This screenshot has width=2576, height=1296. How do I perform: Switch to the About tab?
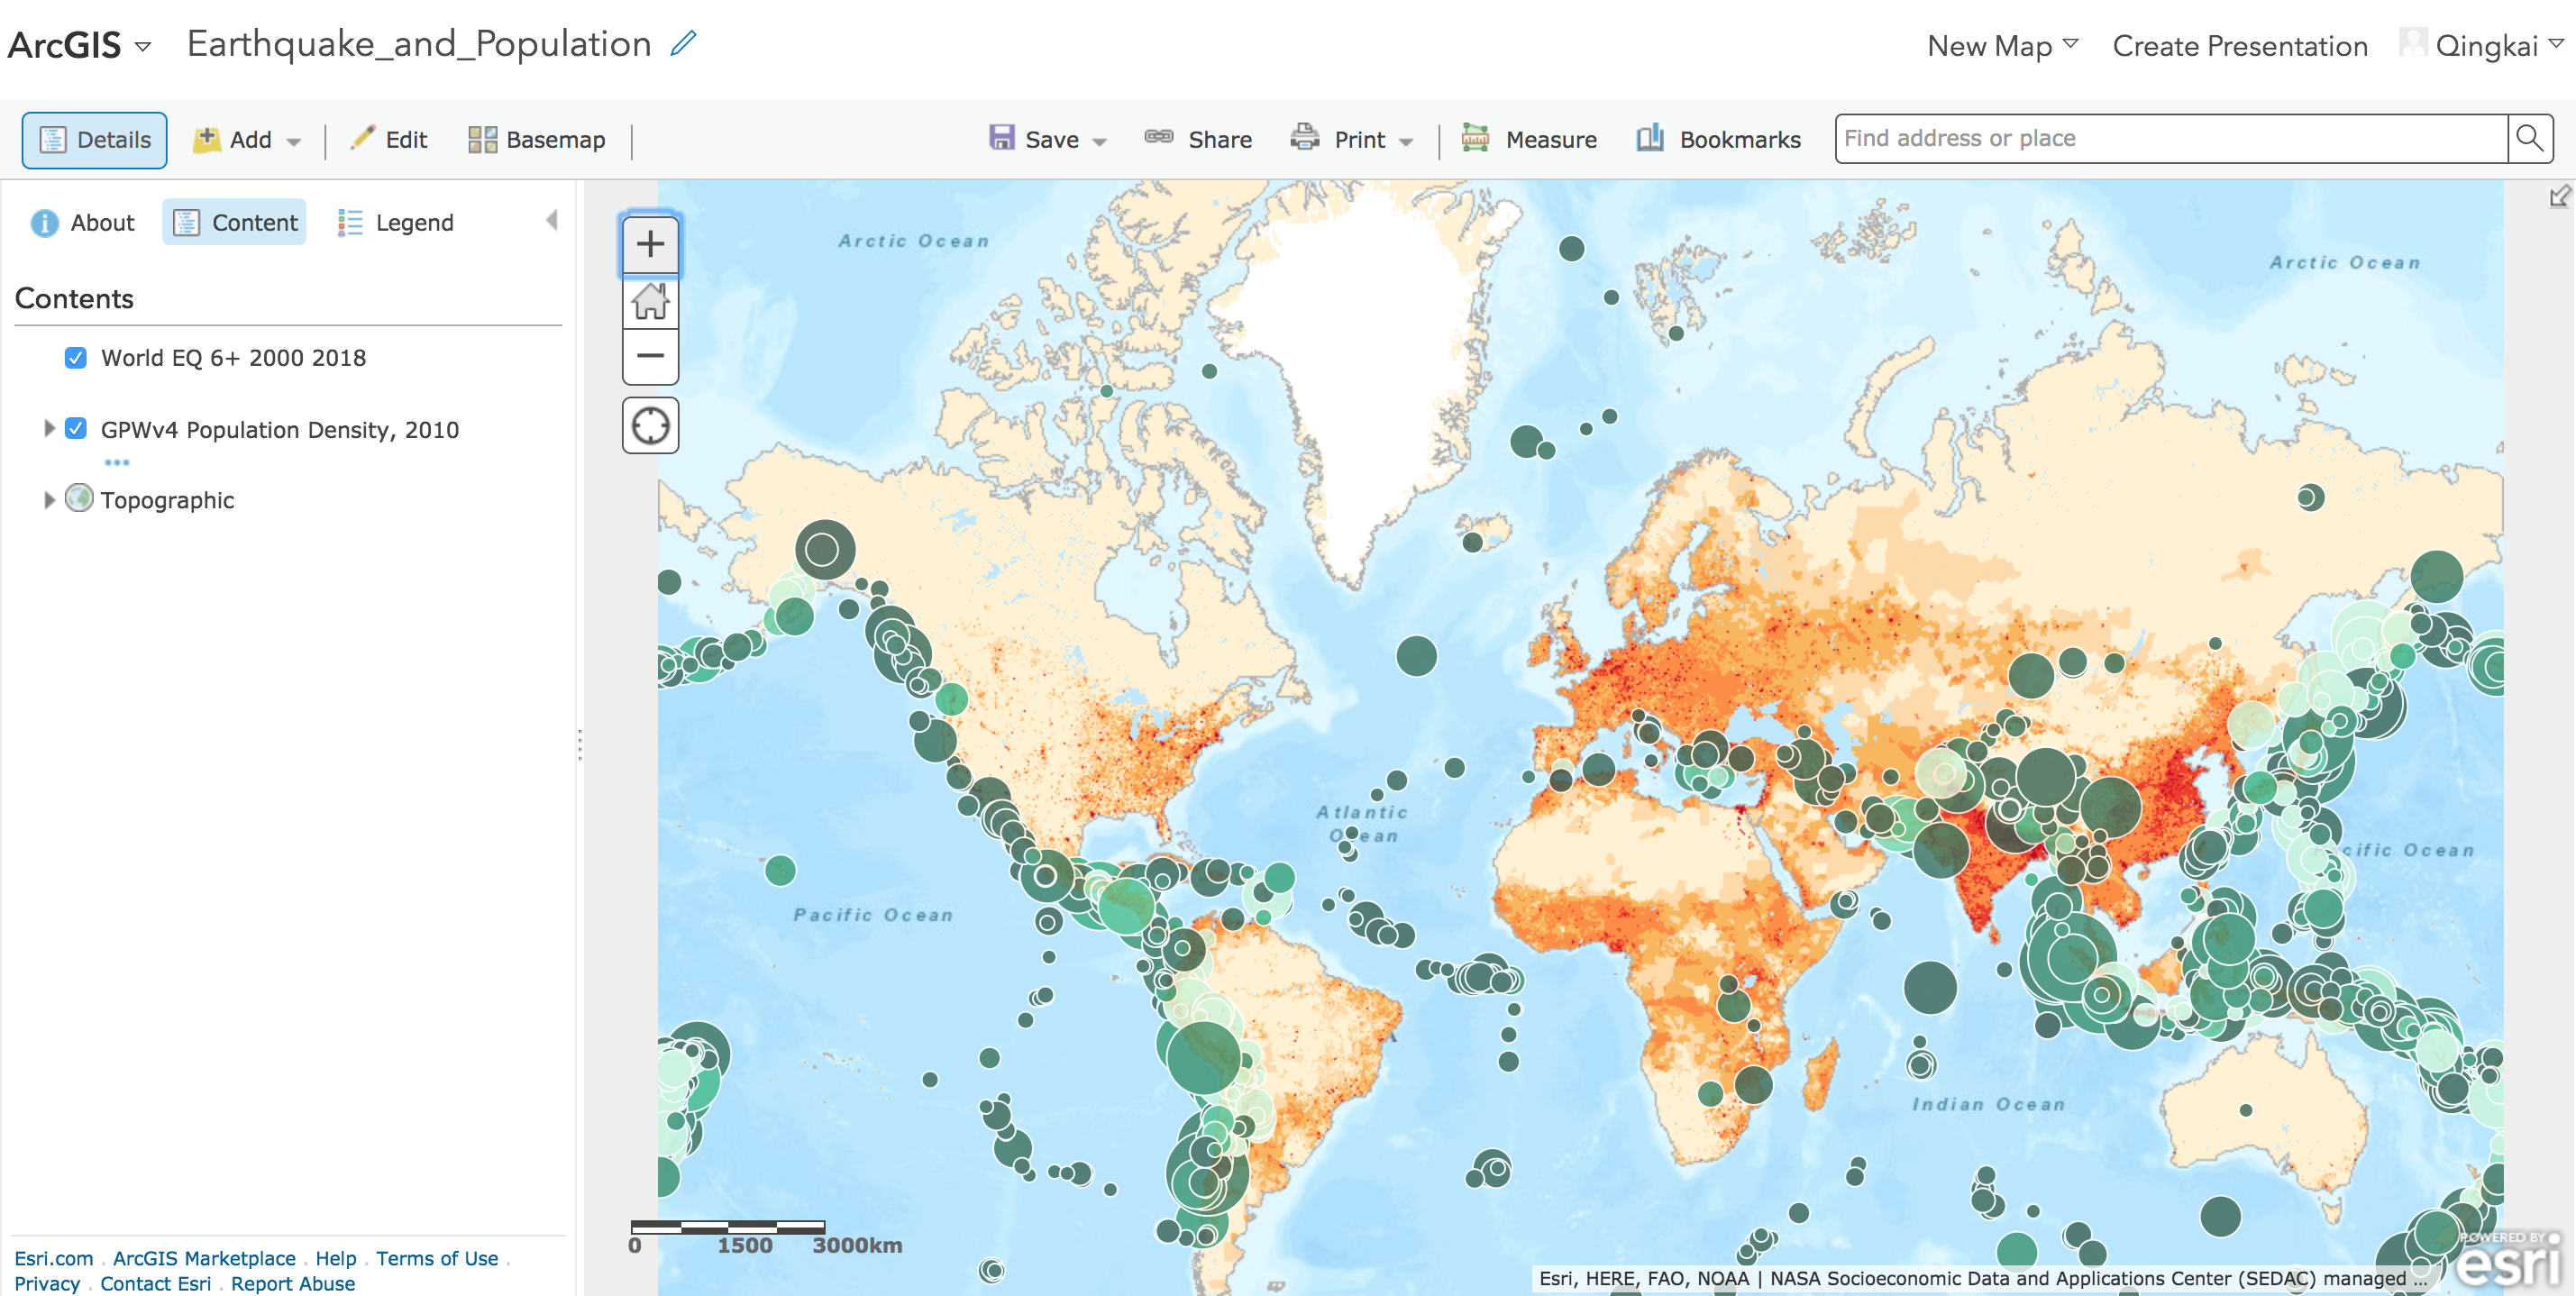83,222
